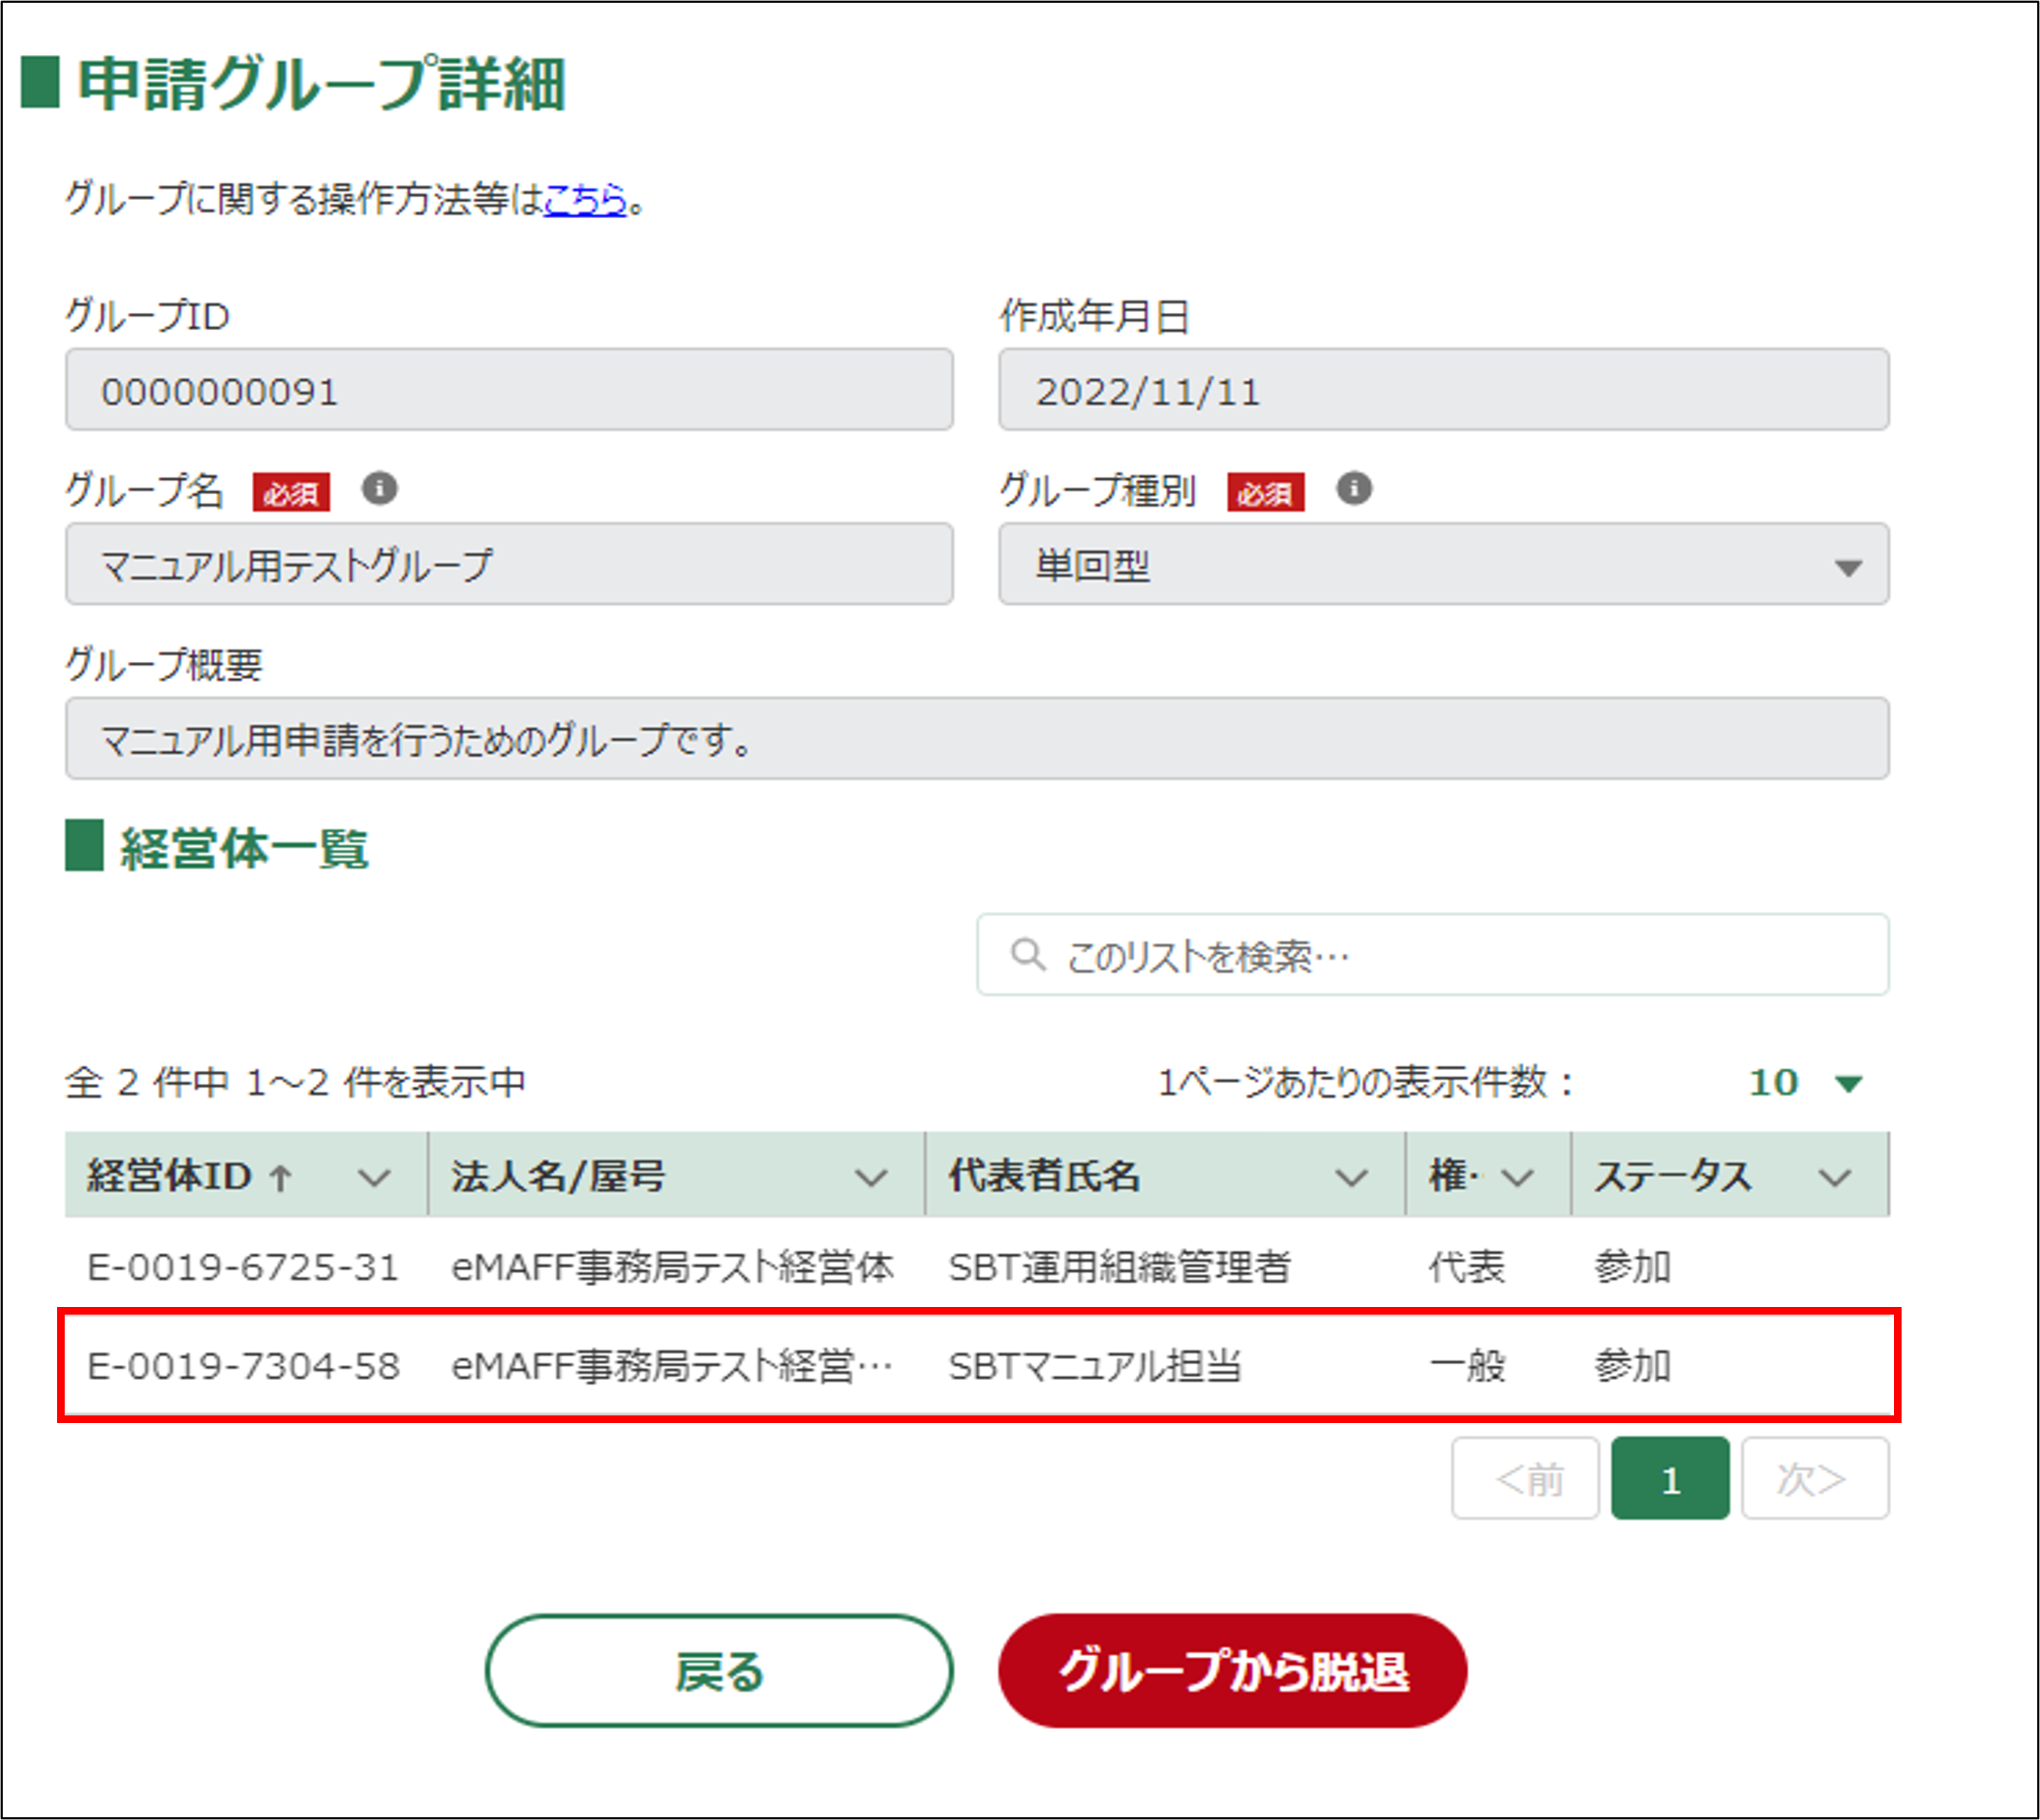Click the sort arrow on 経営体ID
This screenshot has height=1820, width=2040.
click(x=281, y=1178)
